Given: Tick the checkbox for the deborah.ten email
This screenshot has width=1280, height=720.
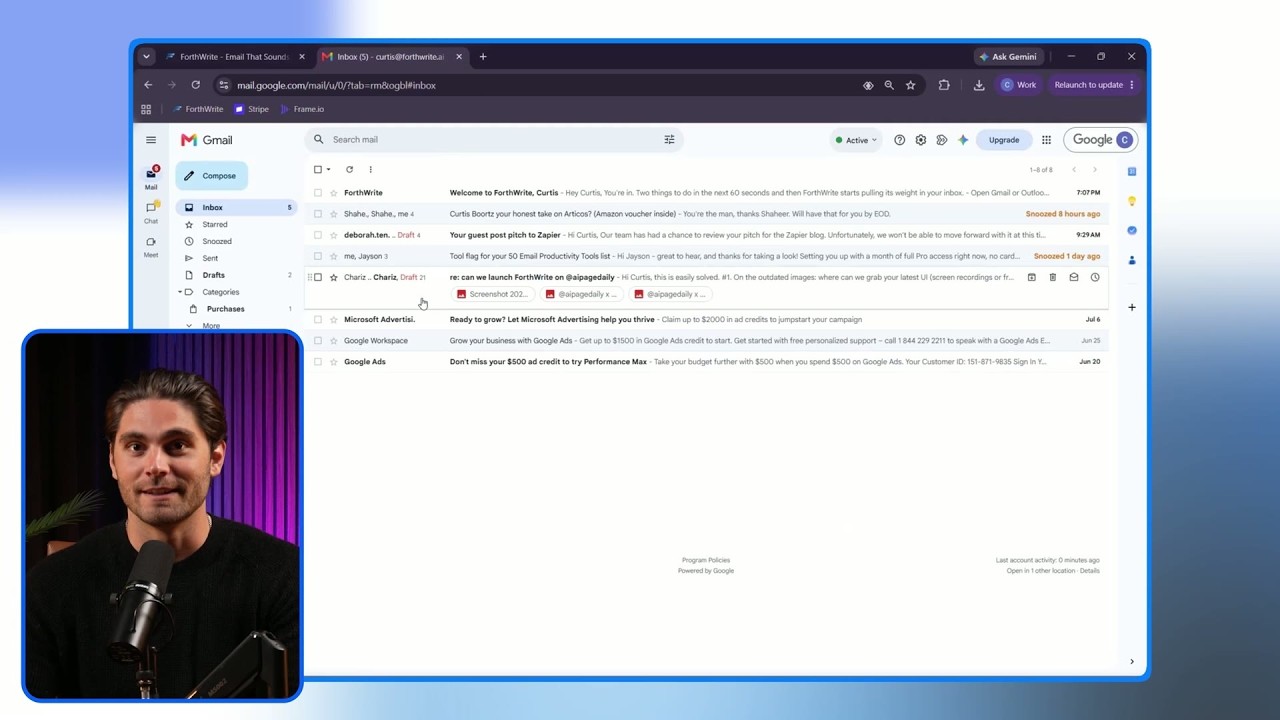Looking at the screenshot, I should point(318,235).
